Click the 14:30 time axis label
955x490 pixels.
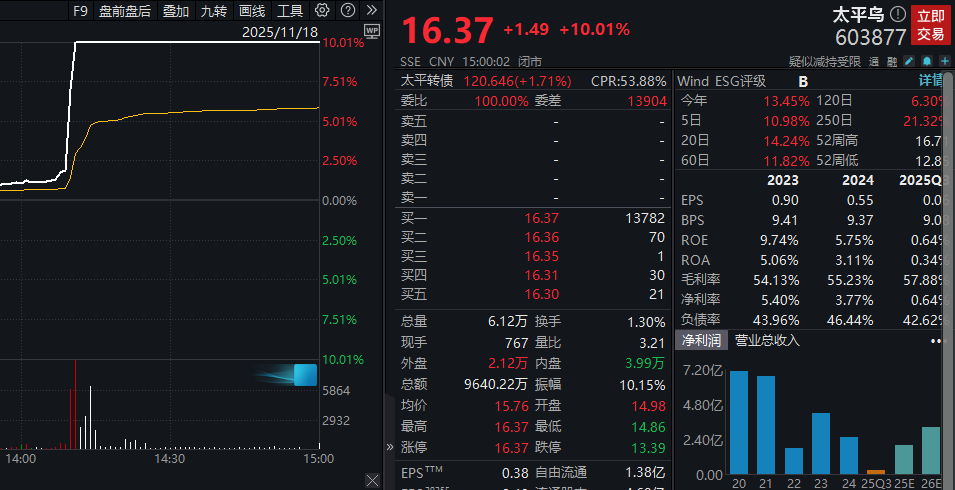click(x=170, y=459)
